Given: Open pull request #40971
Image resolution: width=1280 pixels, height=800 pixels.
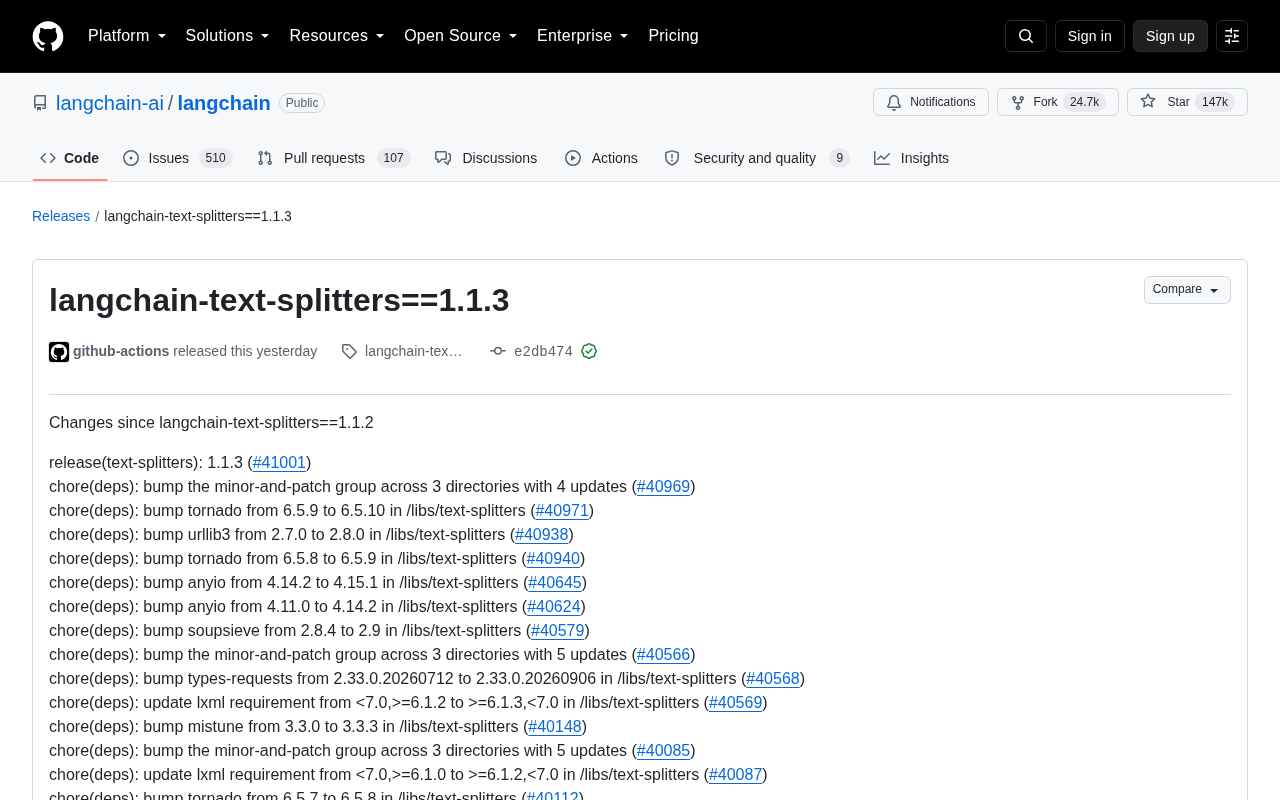Looking at the screenshot, I should 562,511.
